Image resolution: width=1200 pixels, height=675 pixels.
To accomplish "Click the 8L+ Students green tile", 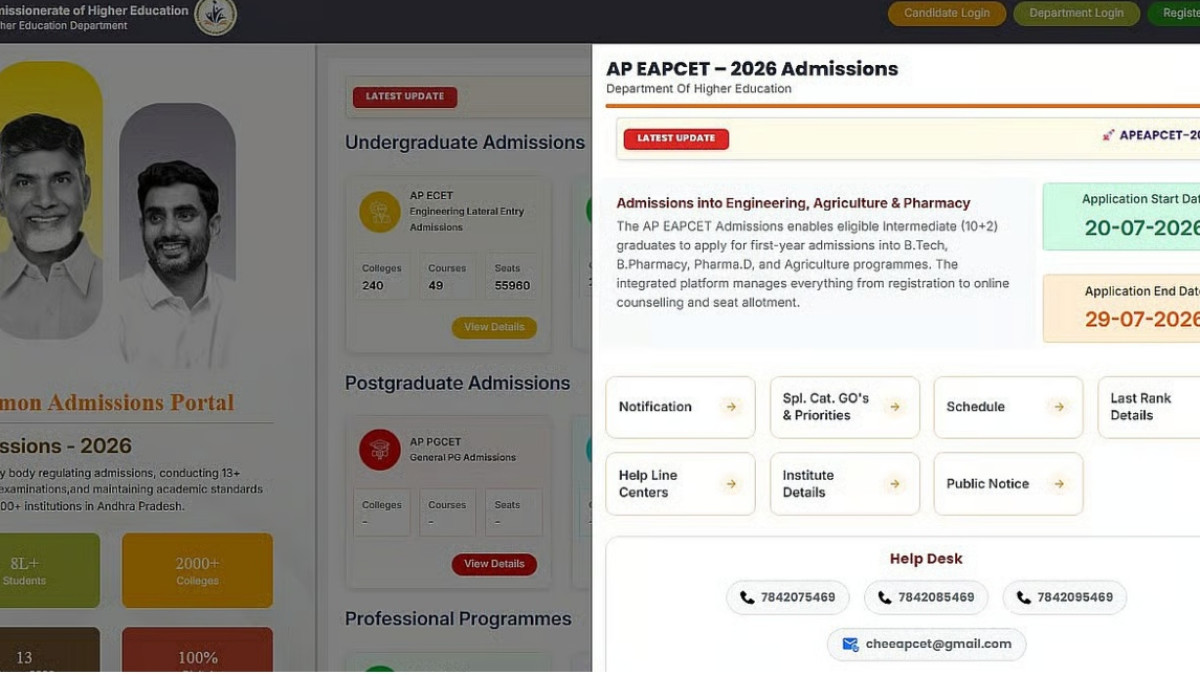I will 48,570.
